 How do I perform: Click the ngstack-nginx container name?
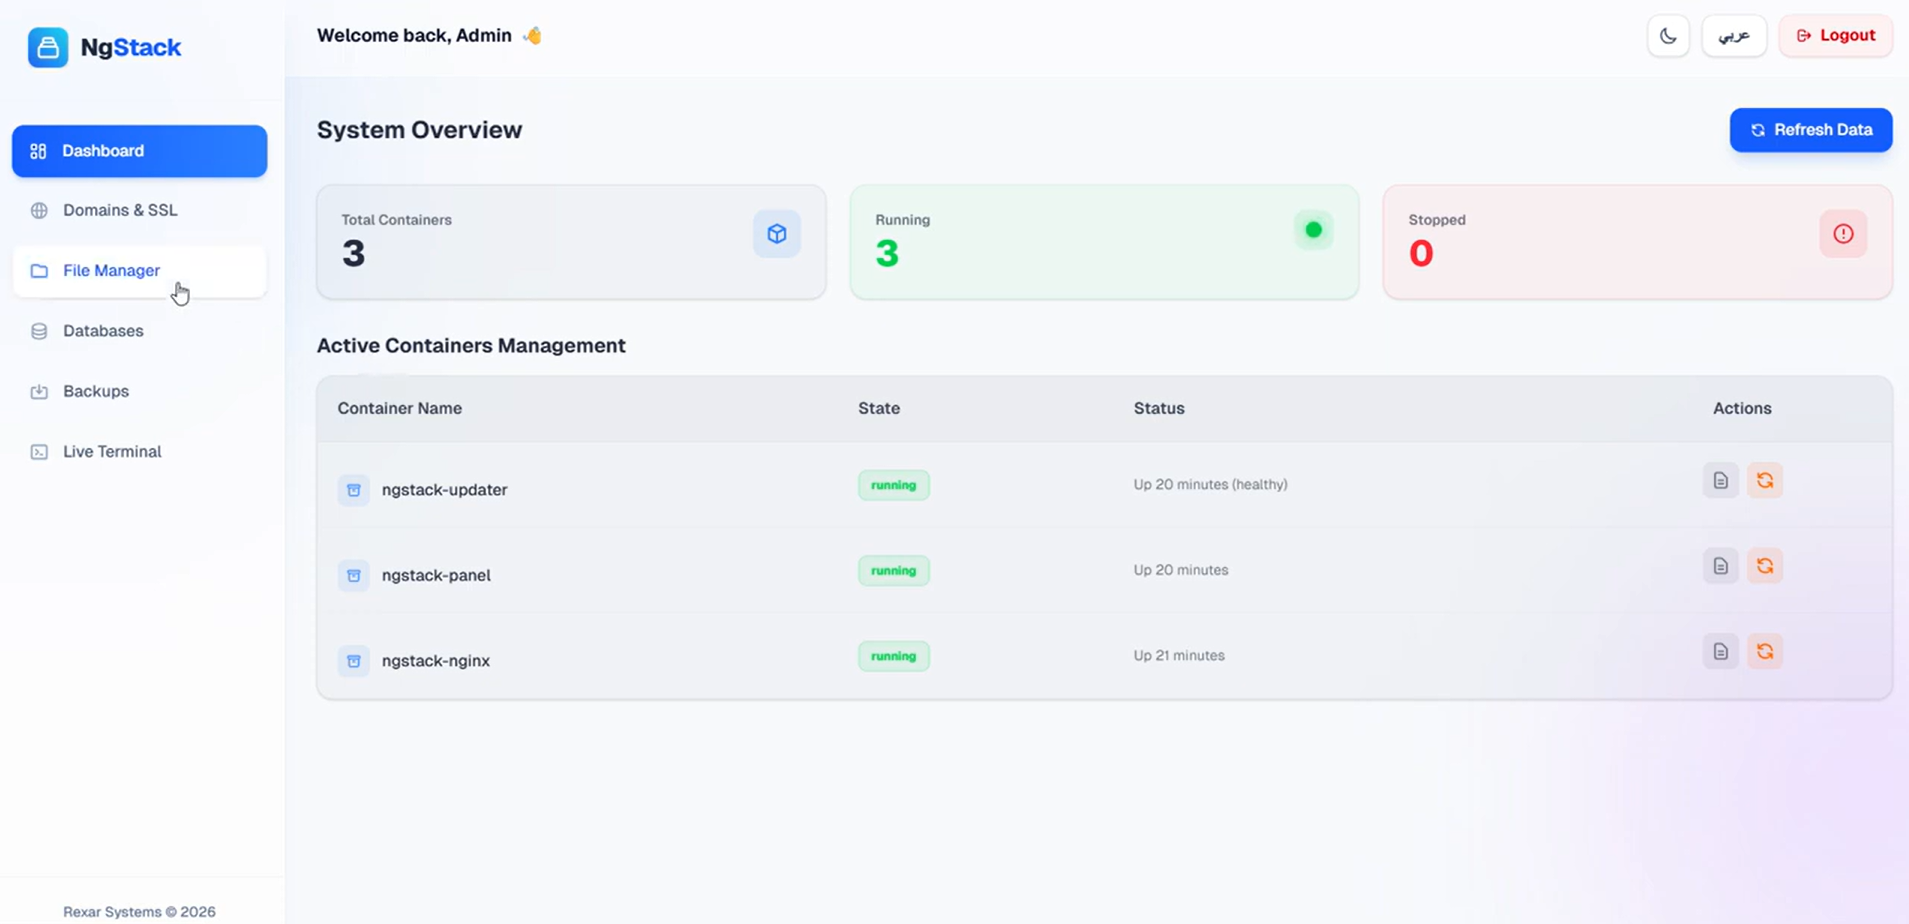point(436,661)
